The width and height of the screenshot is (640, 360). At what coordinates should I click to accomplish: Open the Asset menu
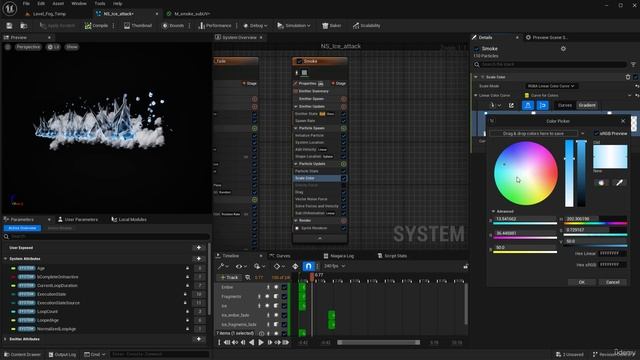[58, 3]
